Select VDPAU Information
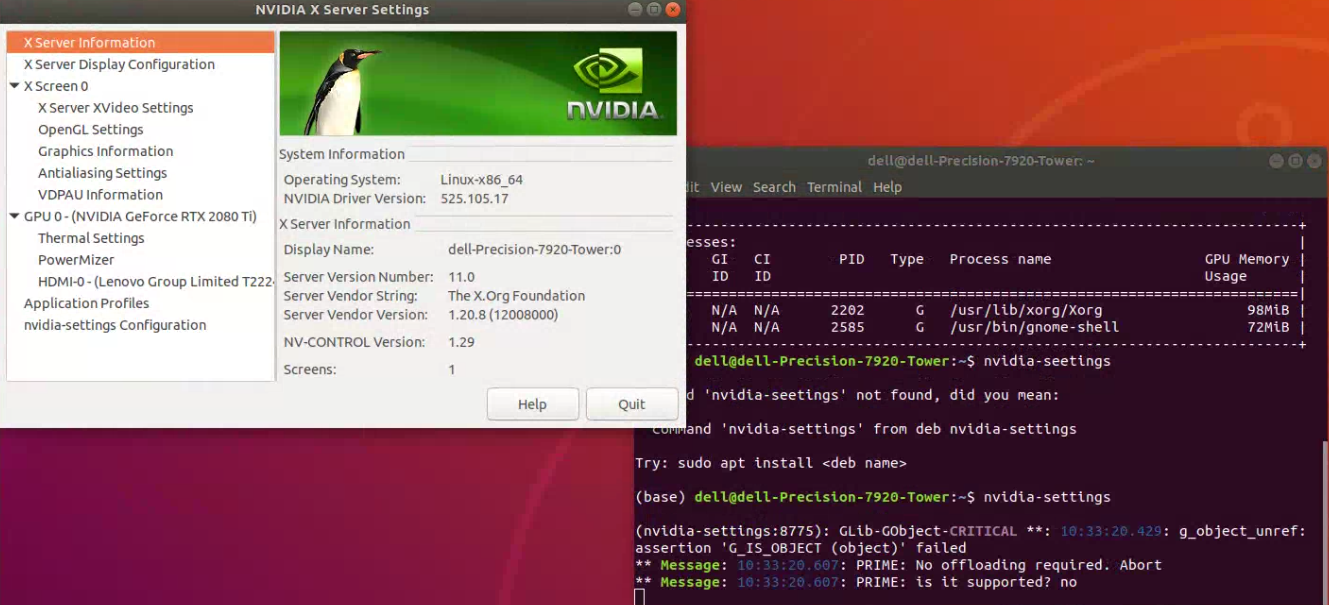 pos(100,194)
